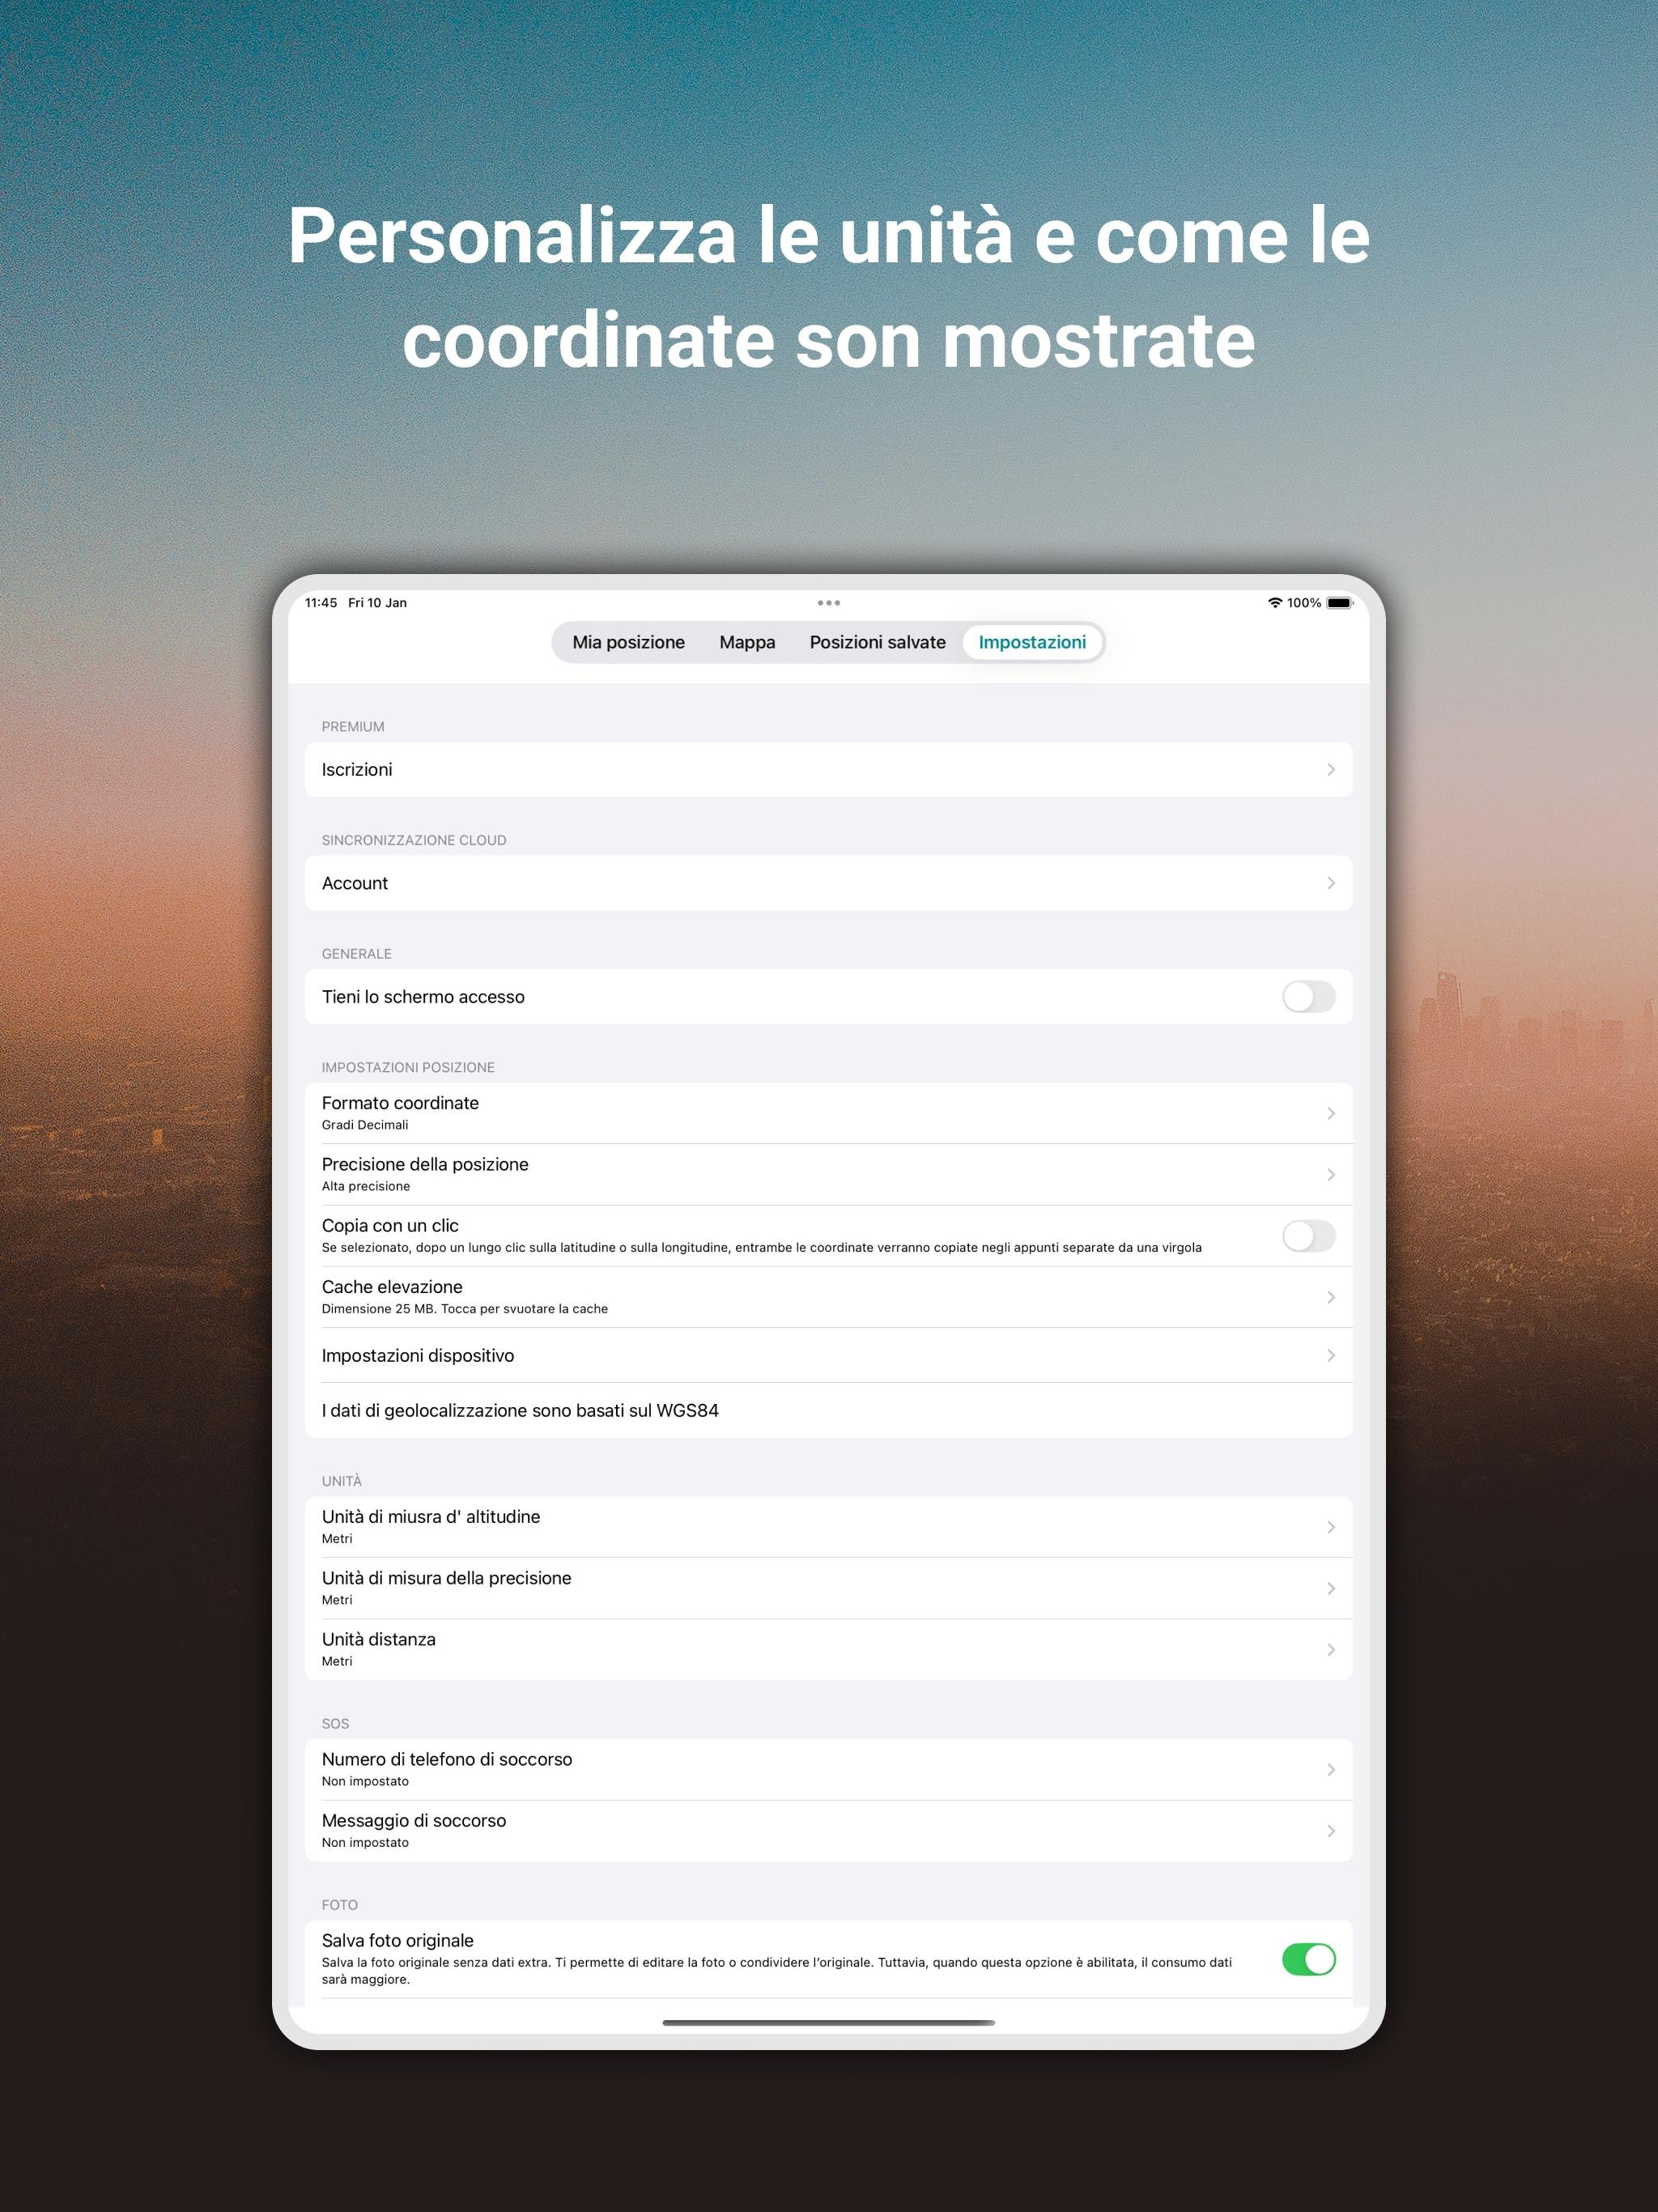Disable Salva foto originale switch

(1308, 1959)
